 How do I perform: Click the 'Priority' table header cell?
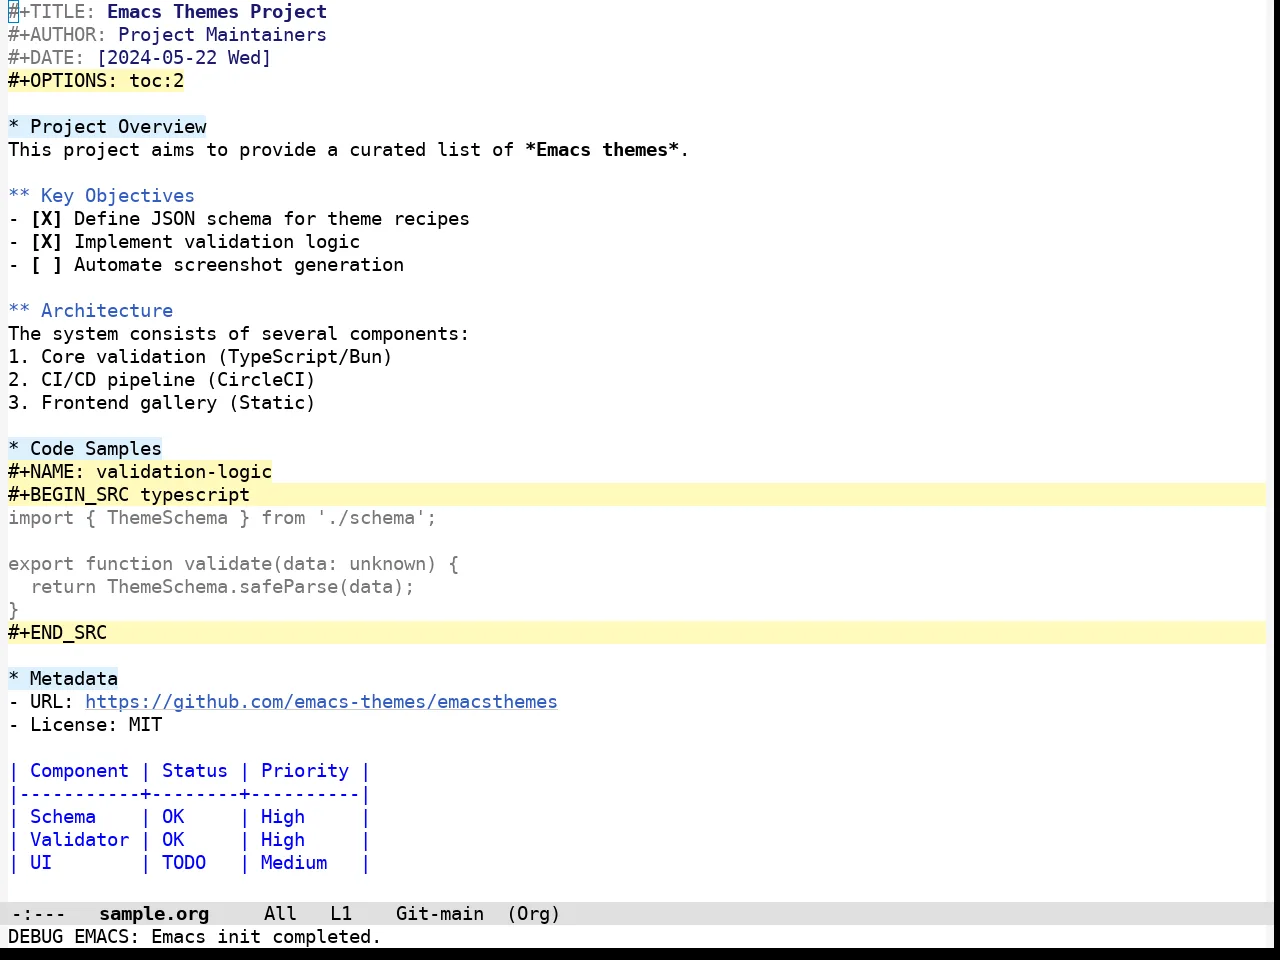point(305,771)
